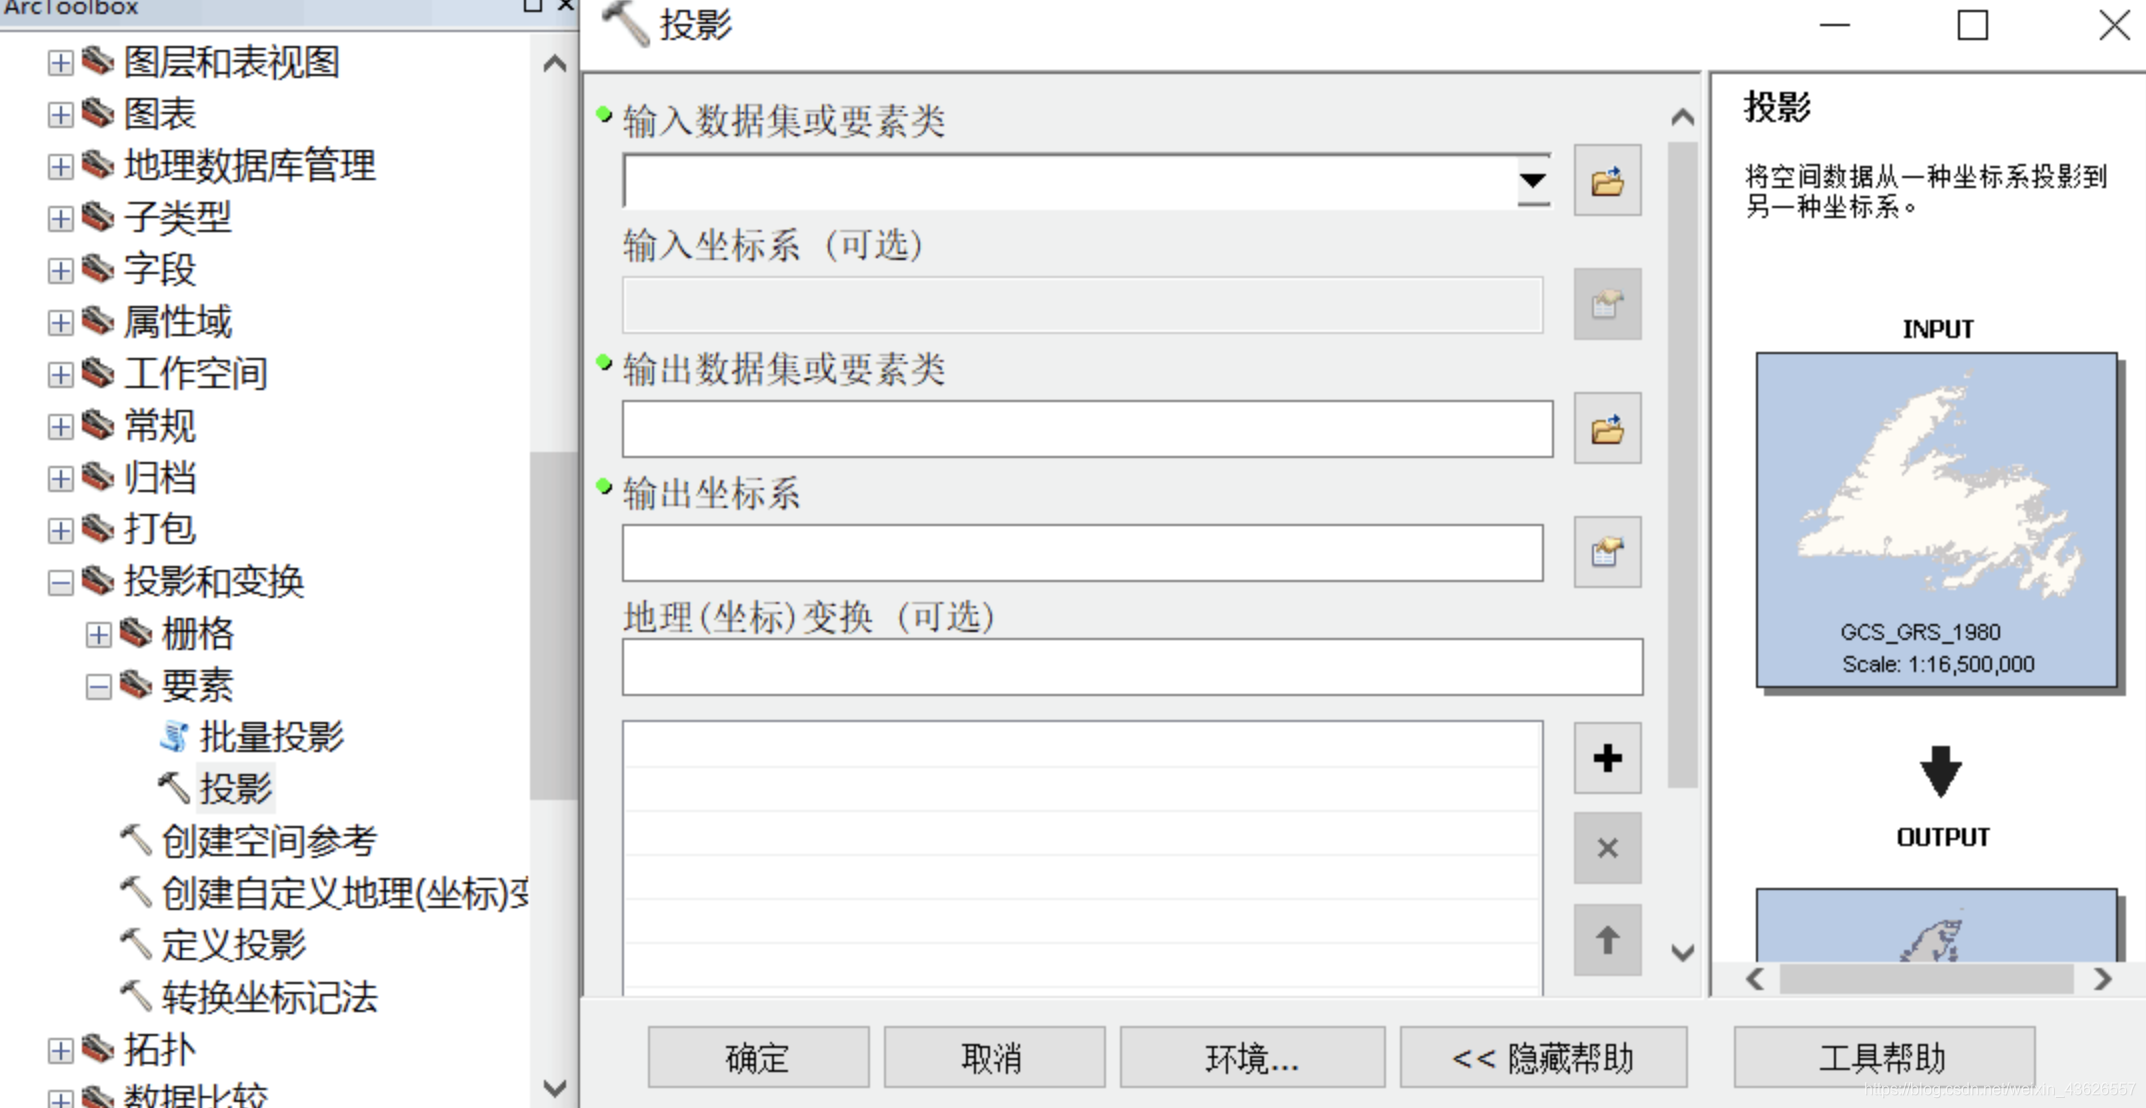Click browse folder icon for input dataset
2146x1108 pixels.
1606,181
